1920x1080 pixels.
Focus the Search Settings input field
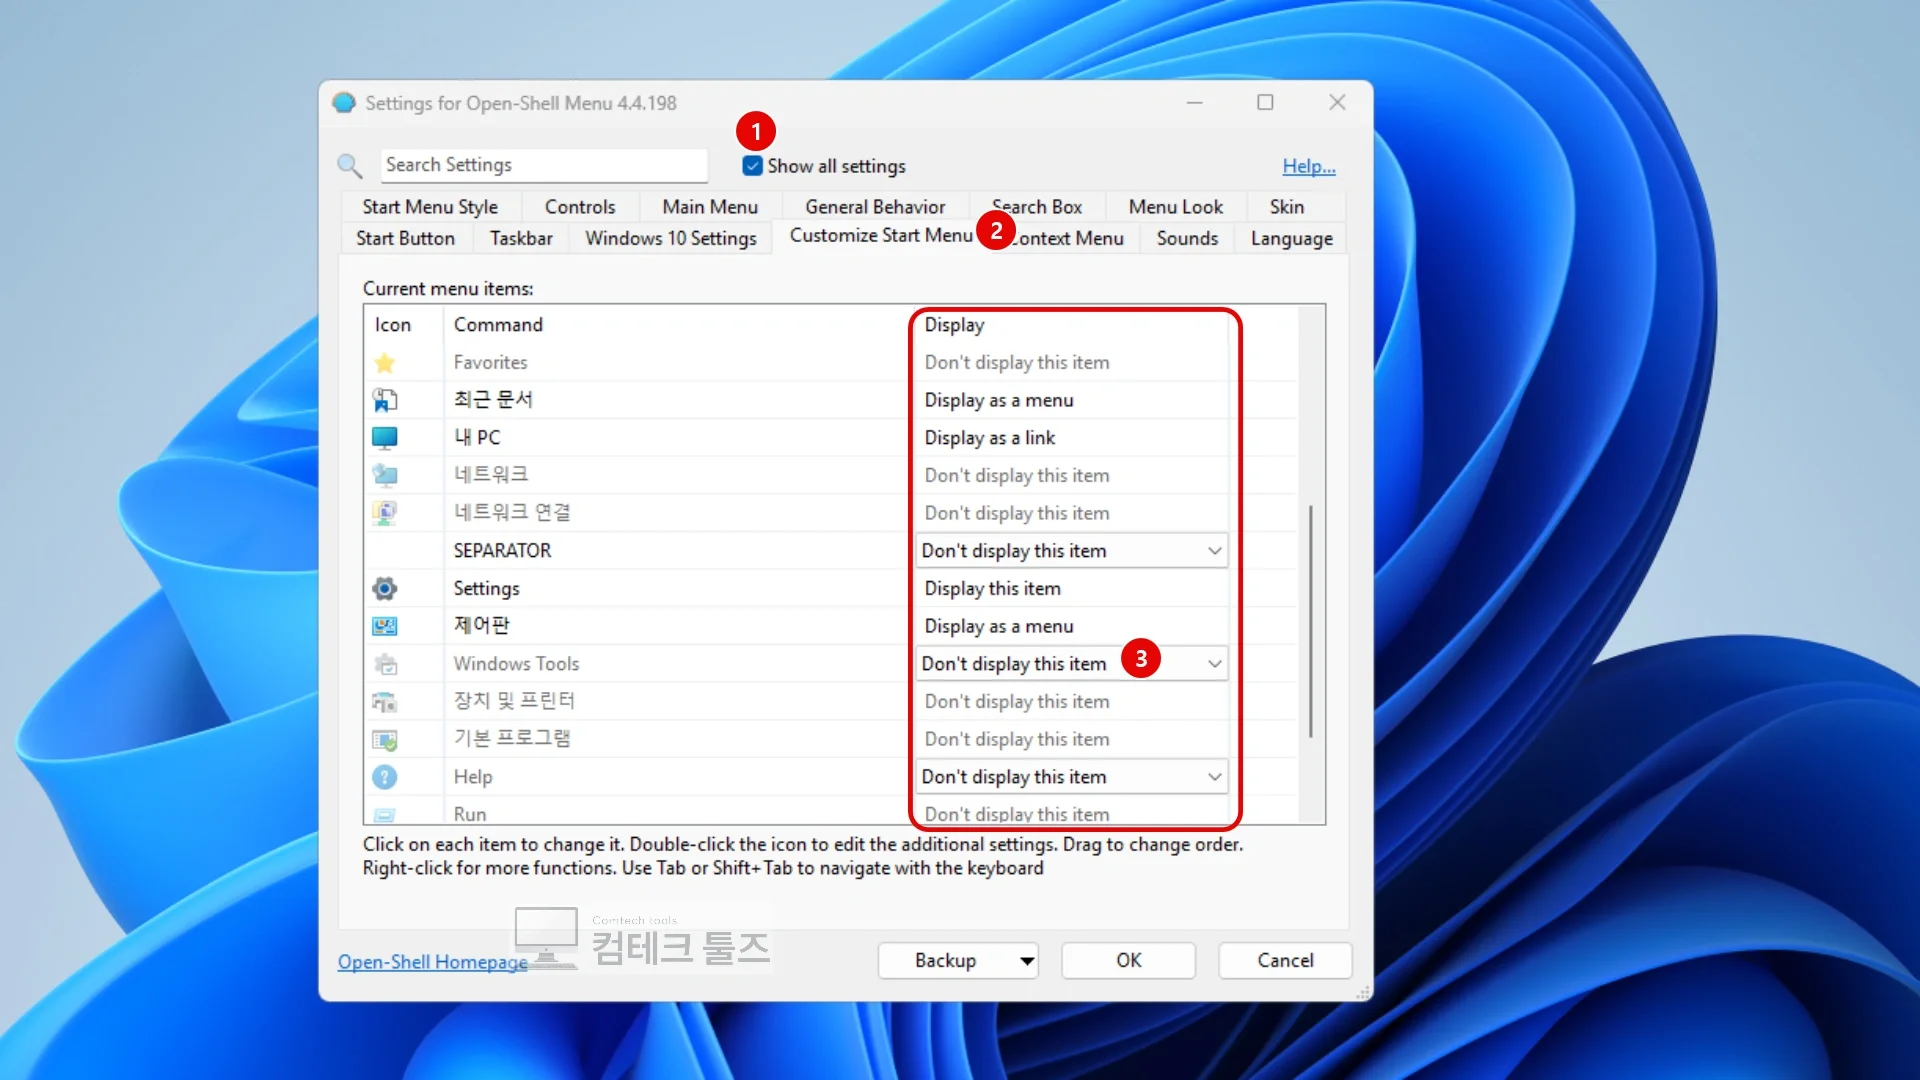tap(544, 165)
